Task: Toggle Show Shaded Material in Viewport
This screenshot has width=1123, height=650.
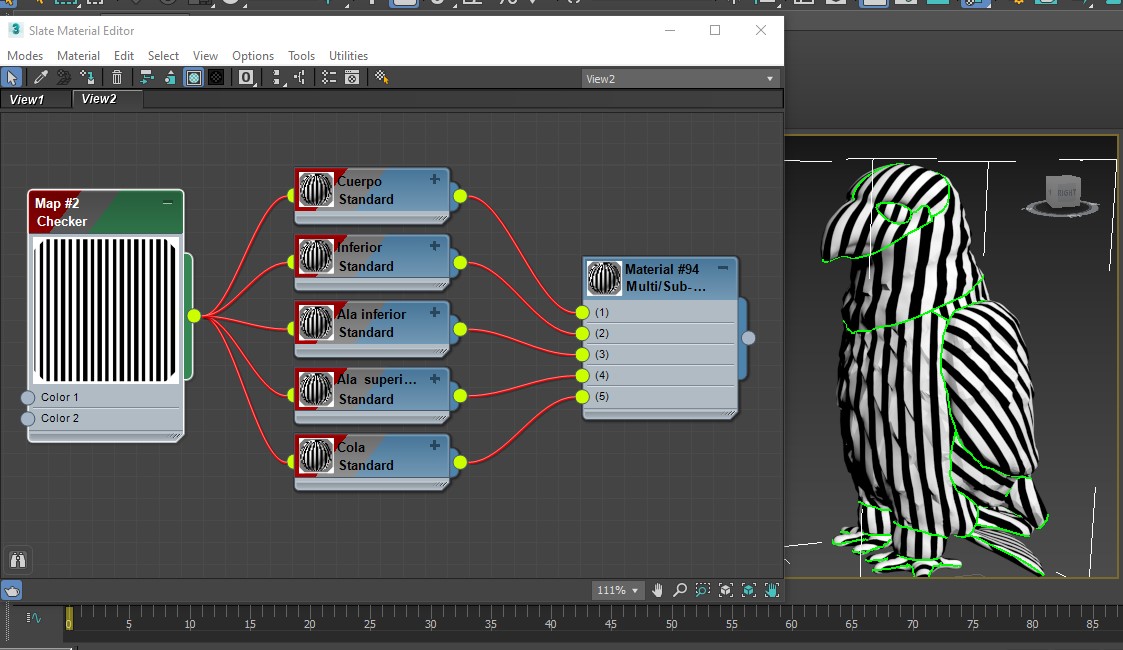Action: tap(193, 77)
